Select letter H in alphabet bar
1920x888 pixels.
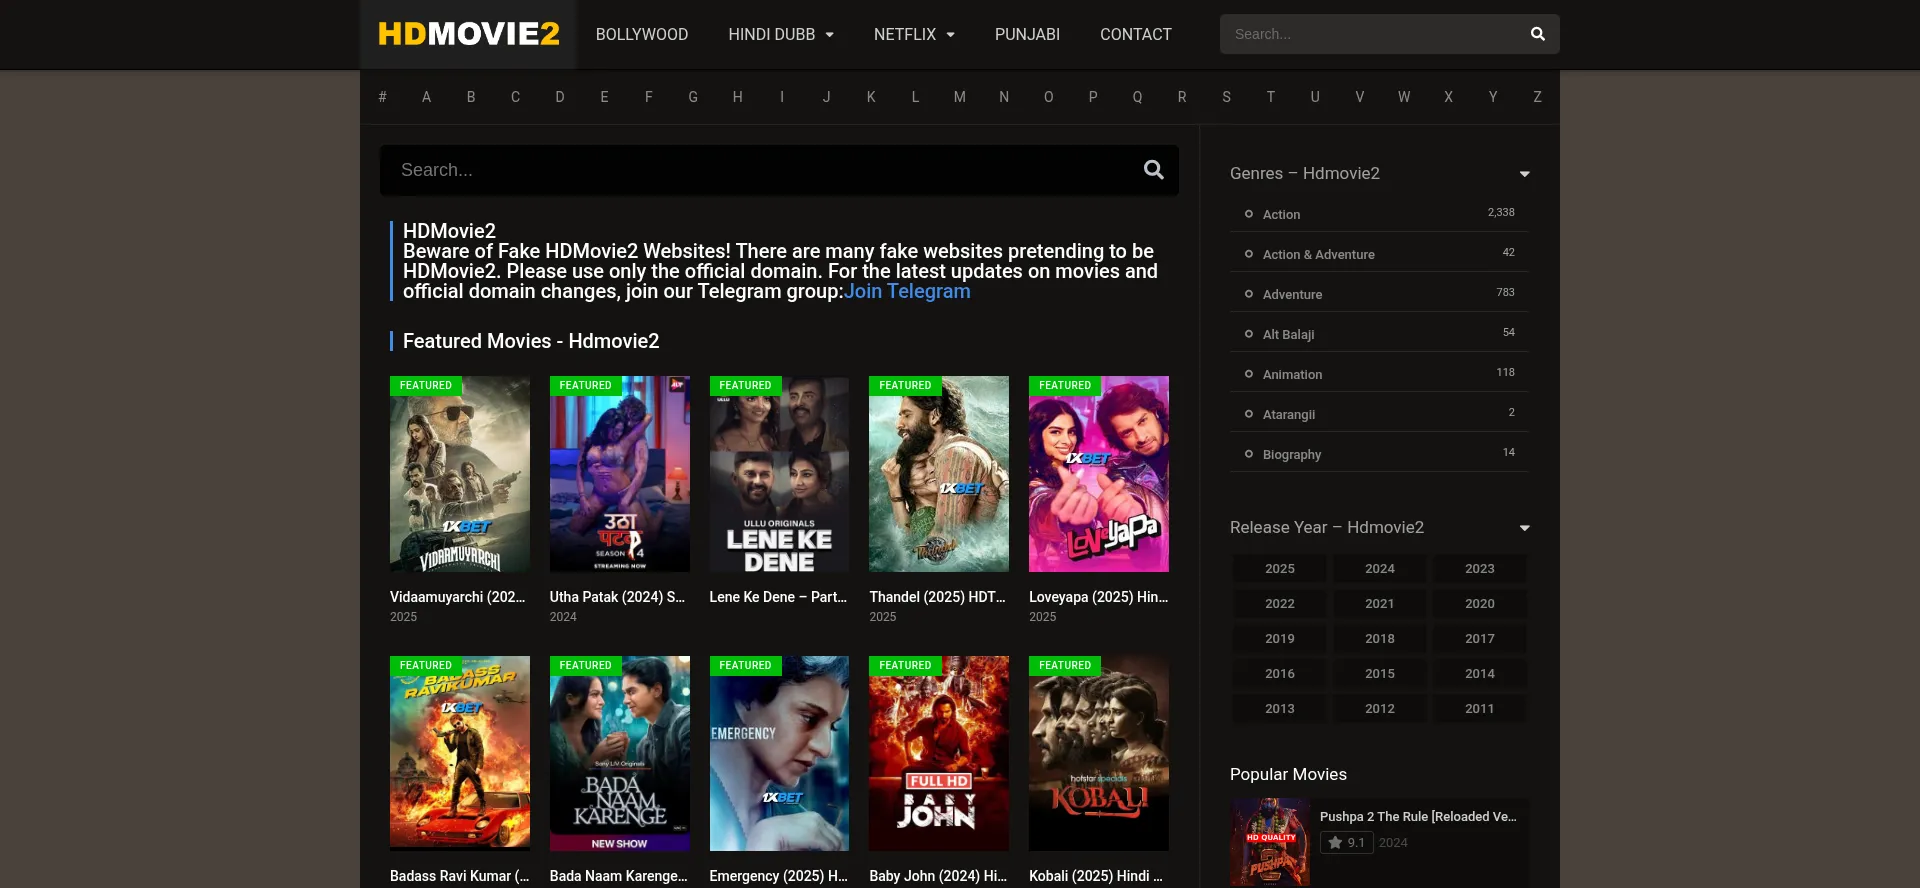[737, 97]
